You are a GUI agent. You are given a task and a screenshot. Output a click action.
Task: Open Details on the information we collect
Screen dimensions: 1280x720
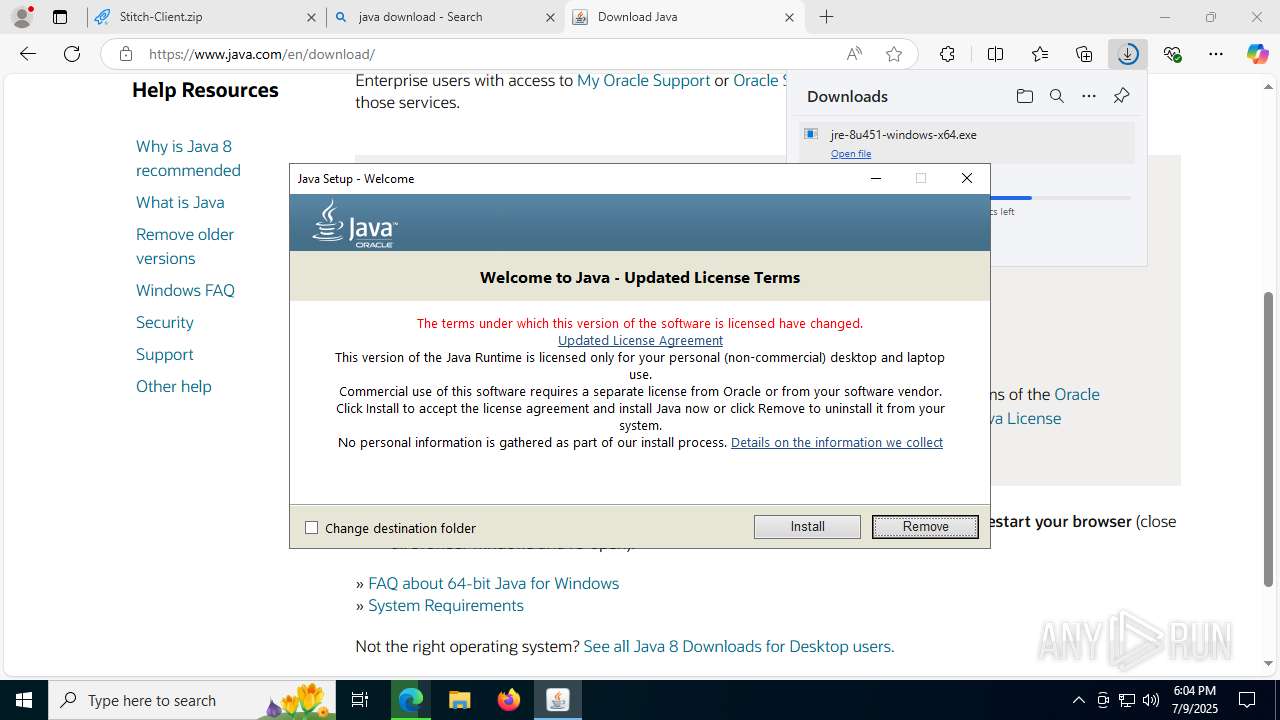pyautogui.click(x=837, y=442)
